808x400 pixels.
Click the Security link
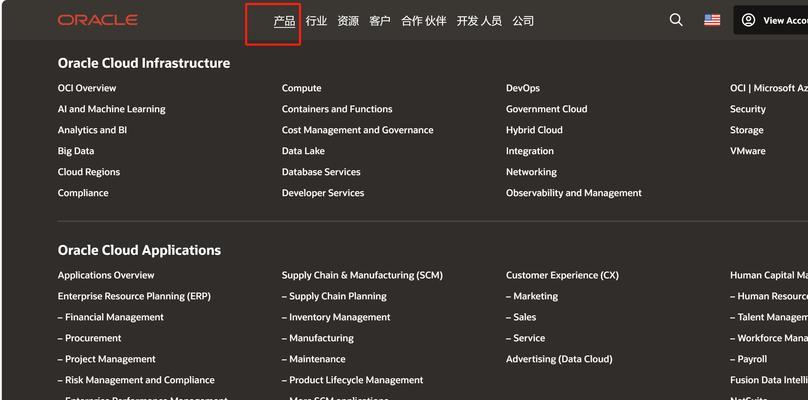tap(748, 109)
